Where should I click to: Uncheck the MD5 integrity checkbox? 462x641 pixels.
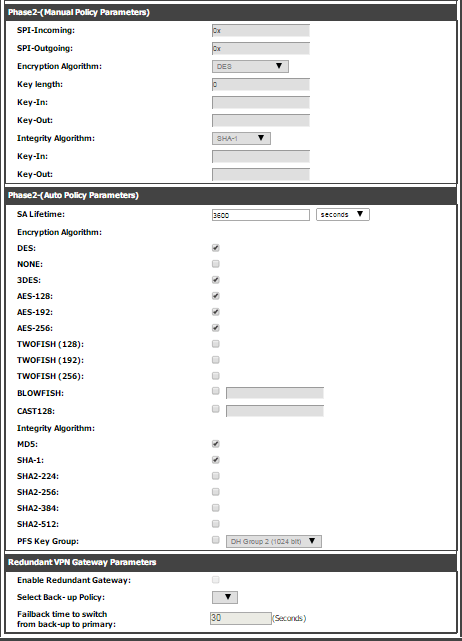click(x=215, y=444)
